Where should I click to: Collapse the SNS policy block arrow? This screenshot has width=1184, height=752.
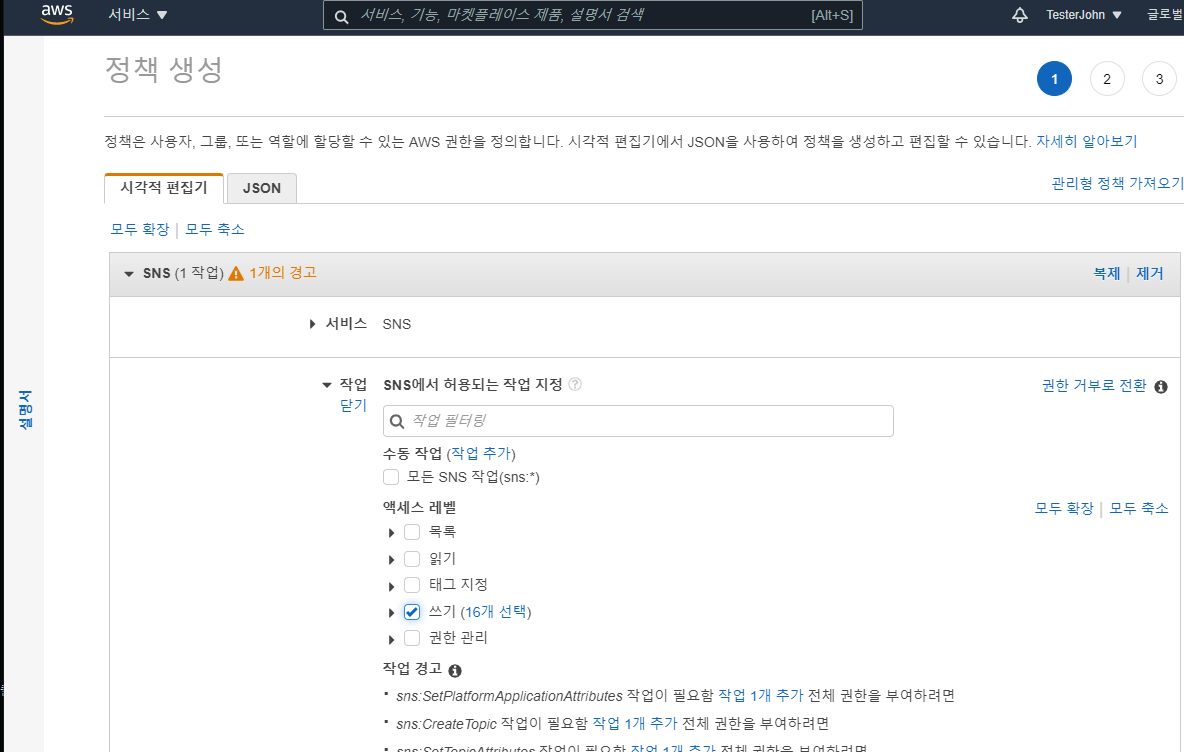coord(128,273)
